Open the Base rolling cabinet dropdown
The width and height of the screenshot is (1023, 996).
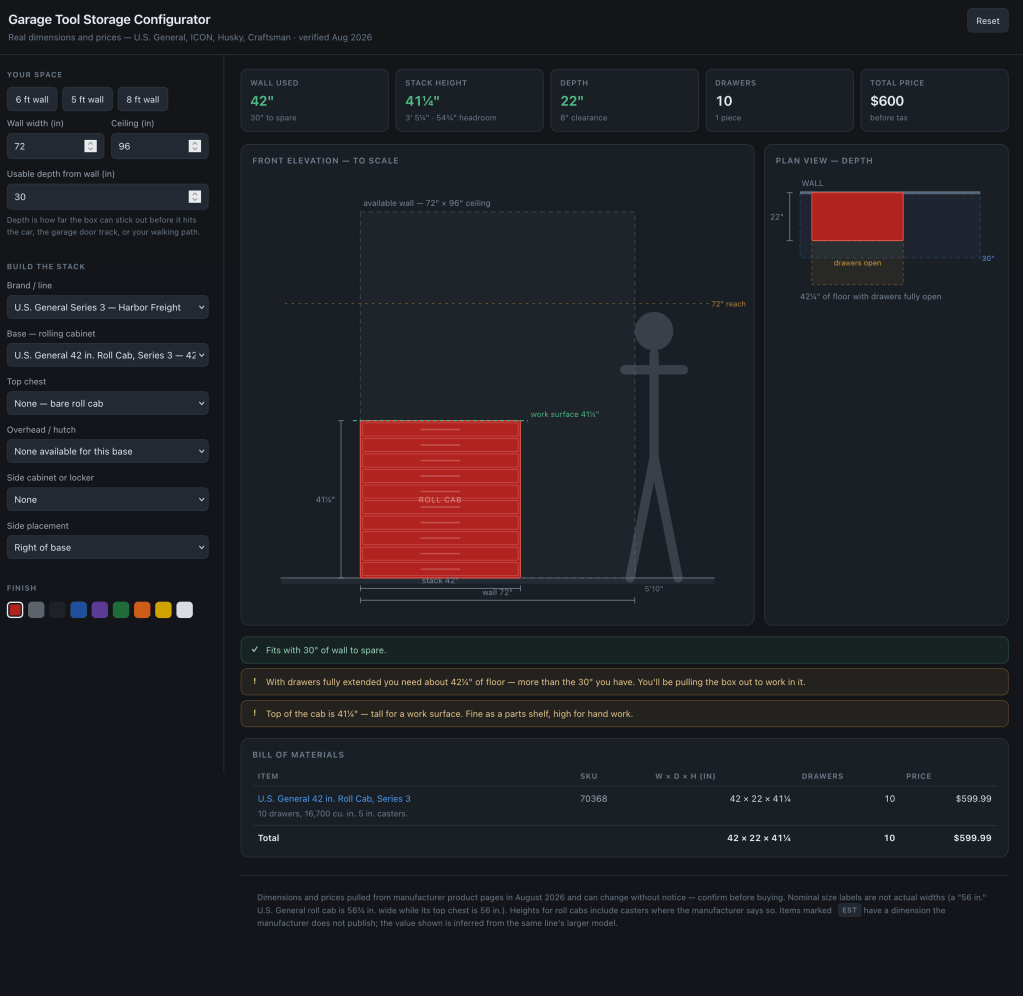pos(108,355)
